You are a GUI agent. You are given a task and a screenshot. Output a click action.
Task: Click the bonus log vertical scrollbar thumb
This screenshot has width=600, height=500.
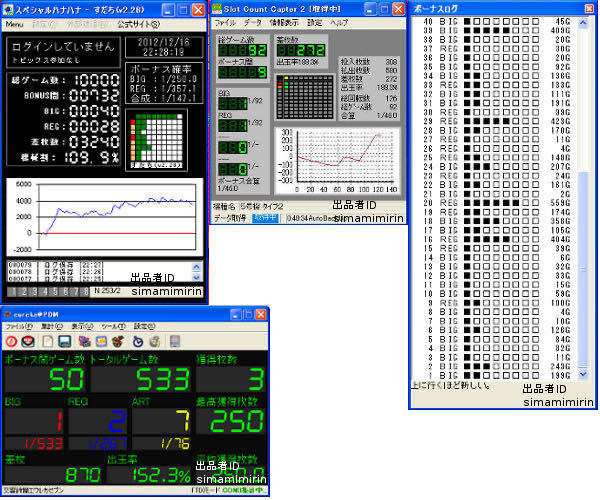(583, 269)
